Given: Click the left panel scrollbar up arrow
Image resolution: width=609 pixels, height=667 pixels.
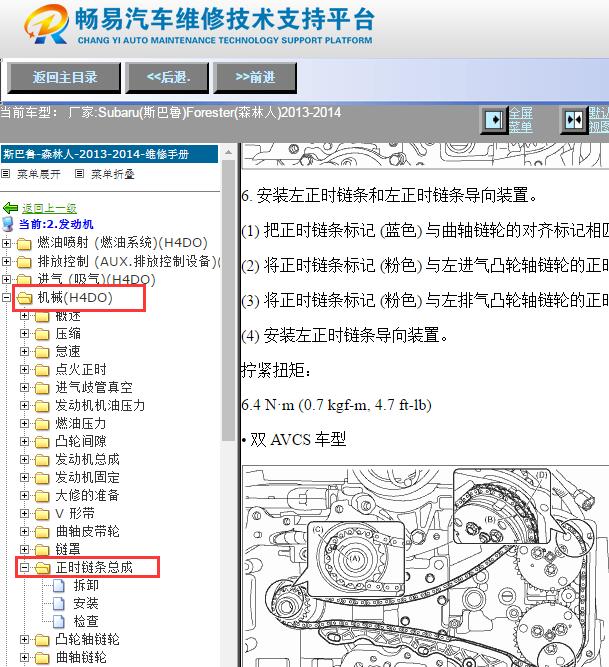Looking at the screenshot, I should pyautogui.click(x=228, y=152).
